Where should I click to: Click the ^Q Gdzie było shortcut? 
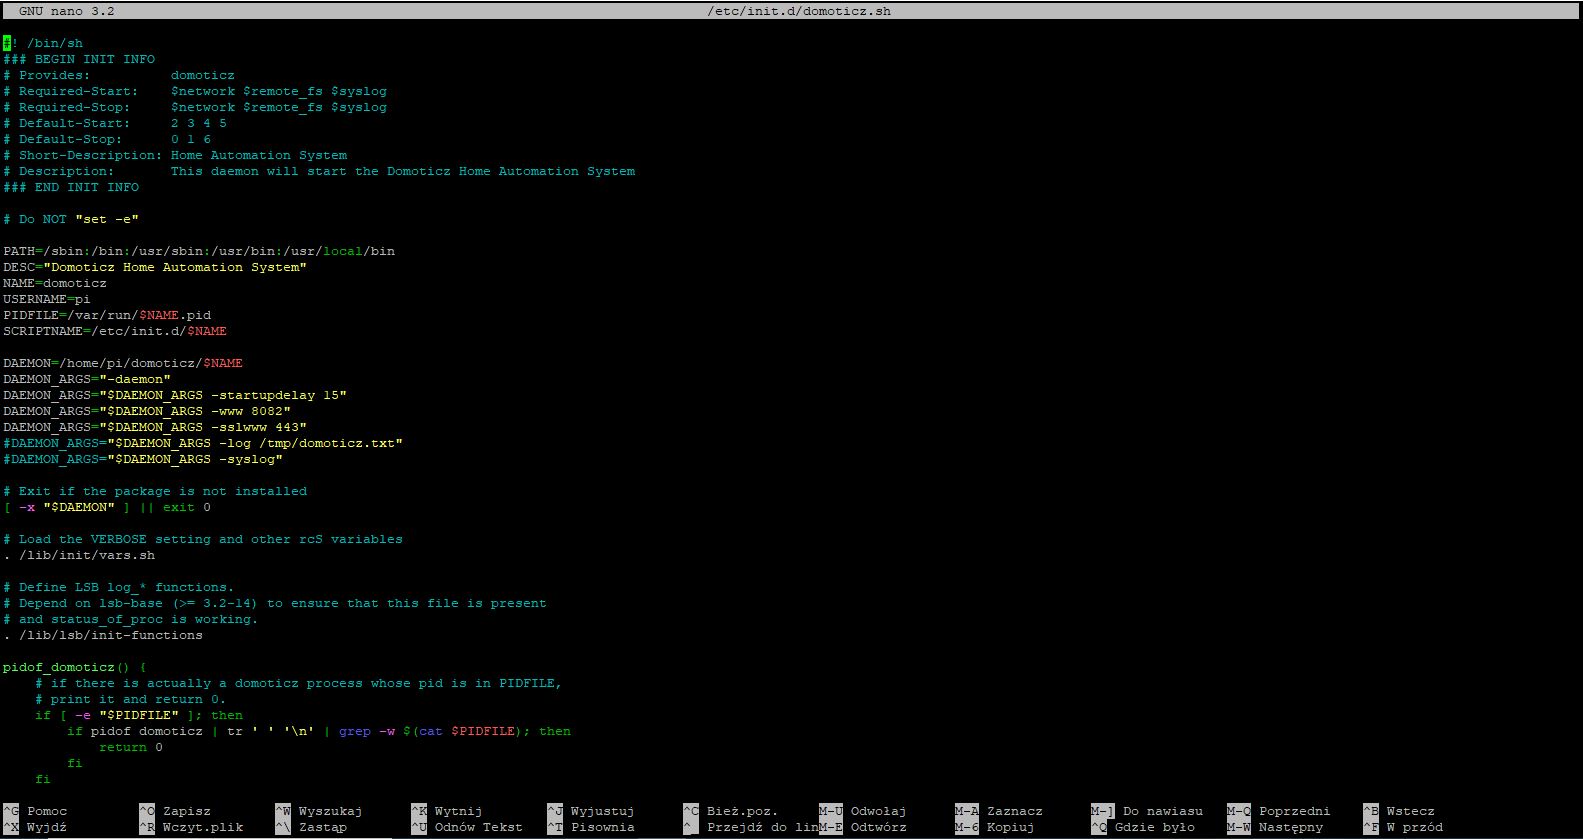pyautogui.click(x=1143, y=827)
